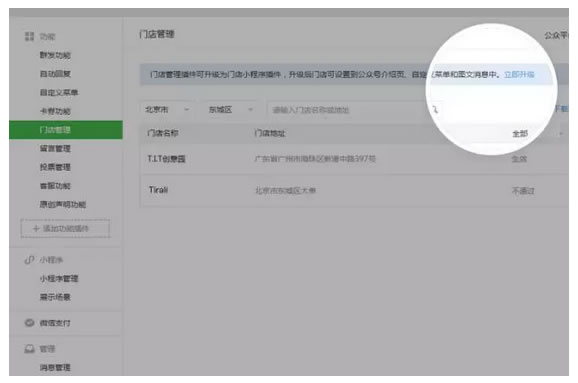
Task: Open 群发功能 in the sidebar
Action: [x=55, y=55]
